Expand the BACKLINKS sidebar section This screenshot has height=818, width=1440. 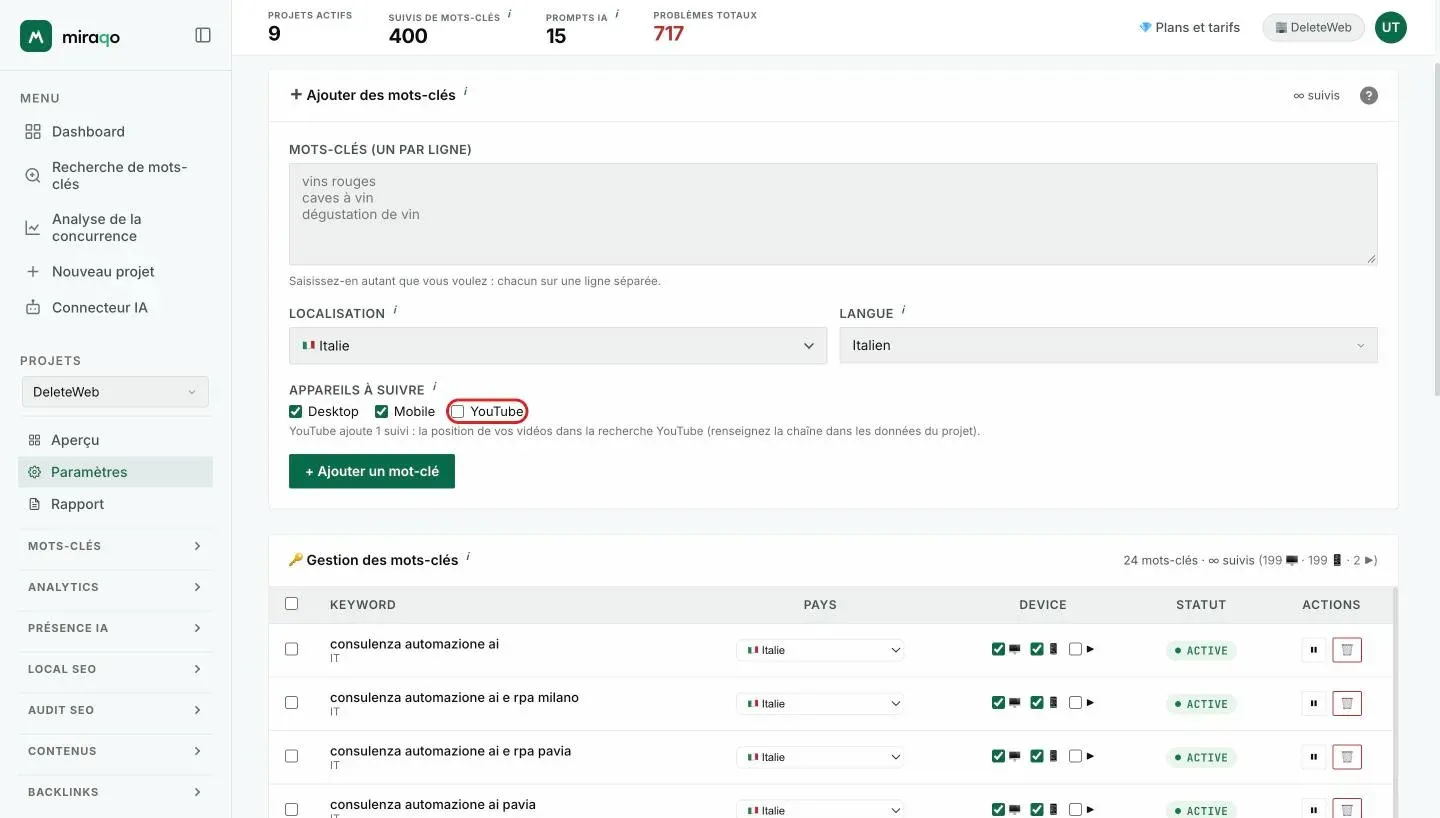pos(115,792)
